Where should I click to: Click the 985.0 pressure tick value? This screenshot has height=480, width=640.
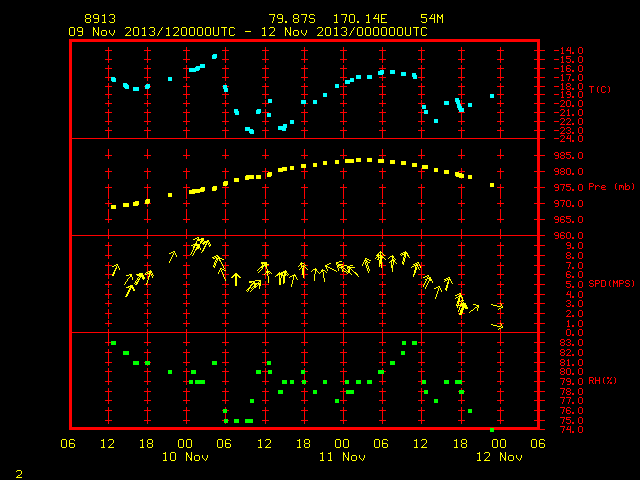point(568,156)
